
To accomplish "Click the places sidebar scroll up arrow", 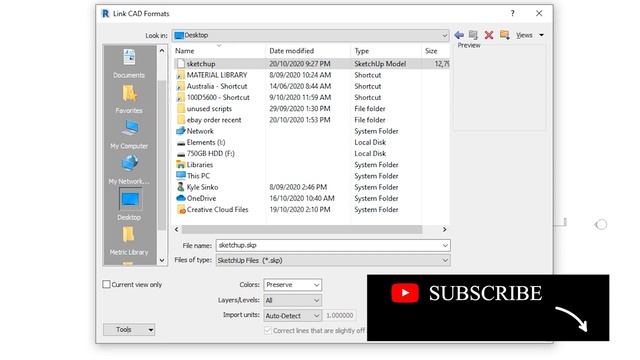I will (x=162, y=51).
